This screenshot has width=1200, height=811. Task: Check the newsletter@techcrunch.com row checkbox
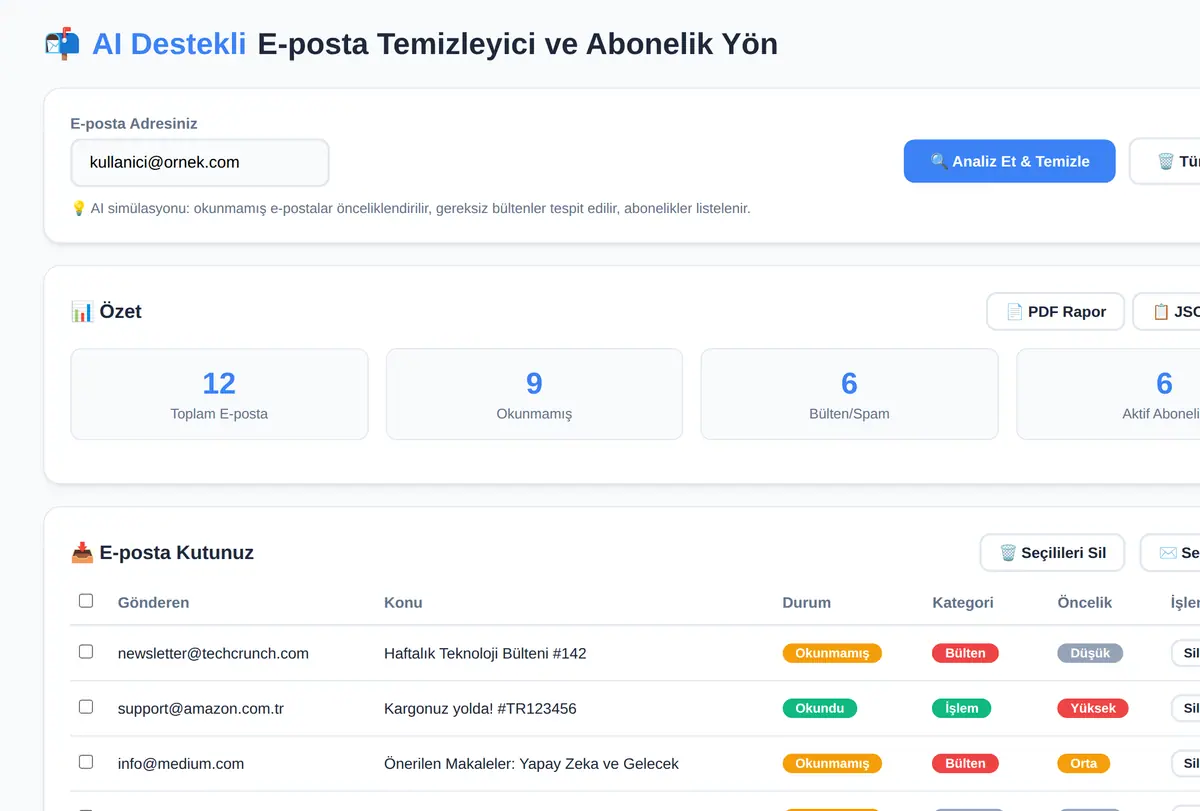[86, 651]
